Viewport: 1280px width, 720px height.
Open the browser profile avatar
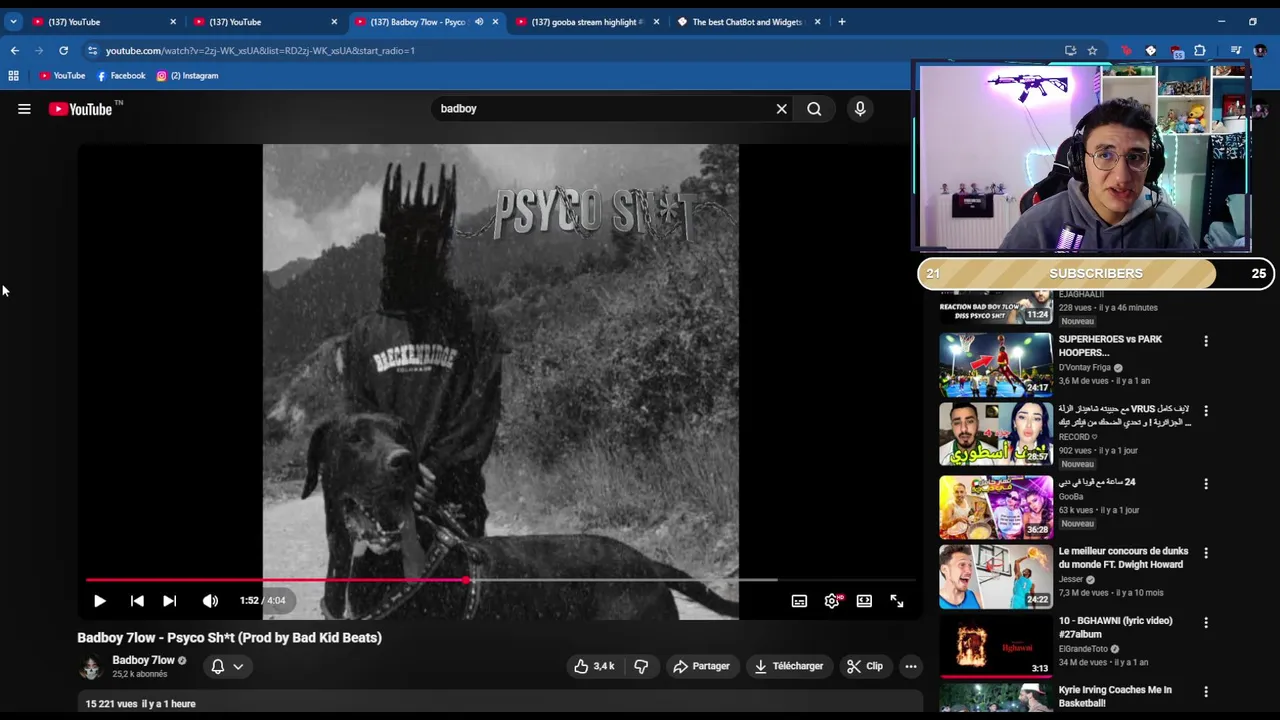click(x=1260, y=50)
